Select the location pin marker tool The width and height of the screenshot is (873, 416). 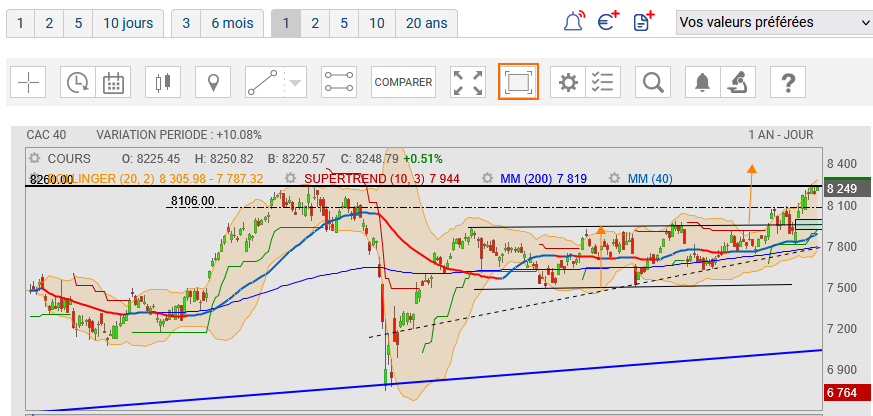click(213, 82)
